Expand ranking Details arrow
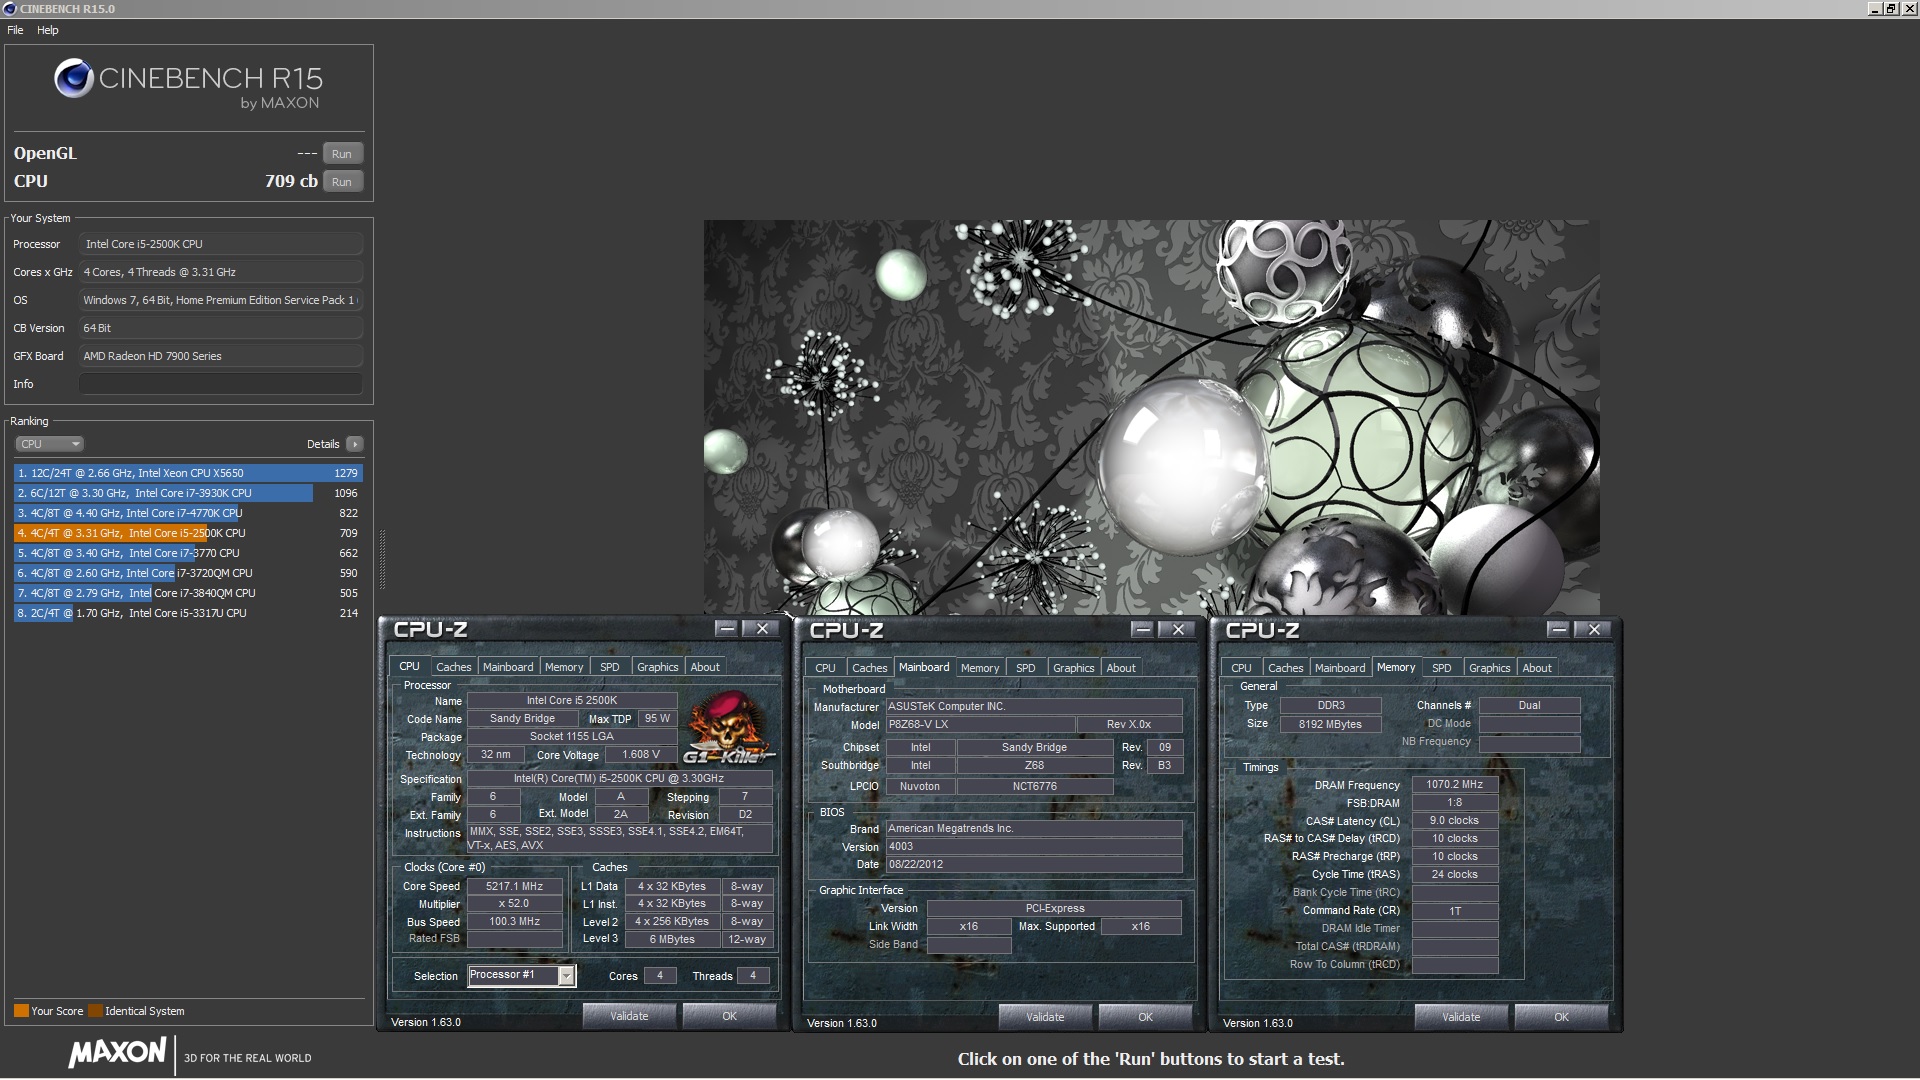This screenshot has height=1080, width=1920. pos(355,444)
